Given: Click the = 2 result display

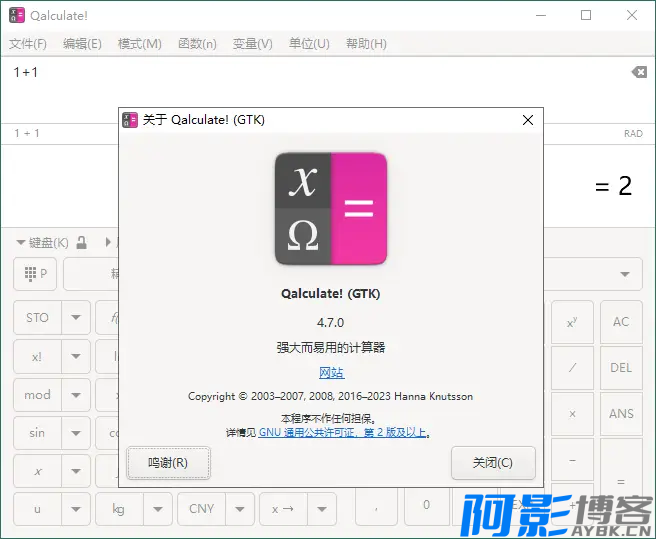Looking at the screenshot, I should 613,186.
